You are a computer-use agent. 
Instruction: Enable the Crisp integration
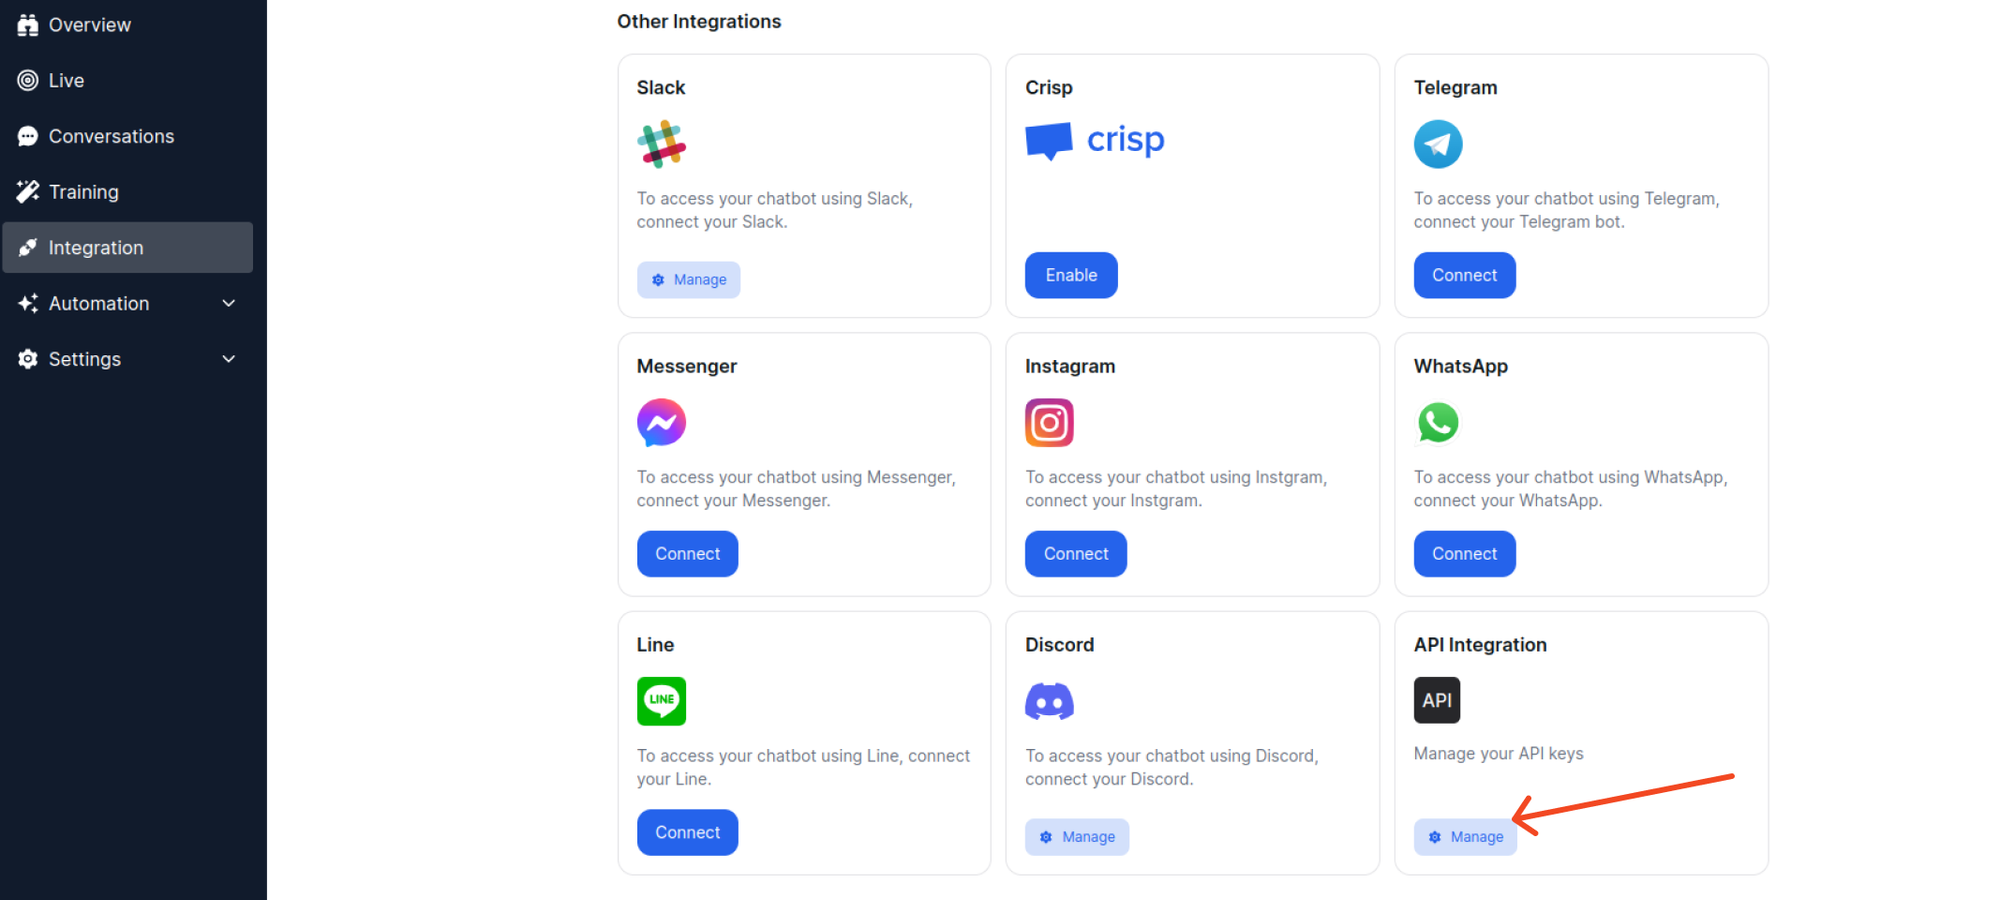pyautogui.click(x=1071, y=274)
